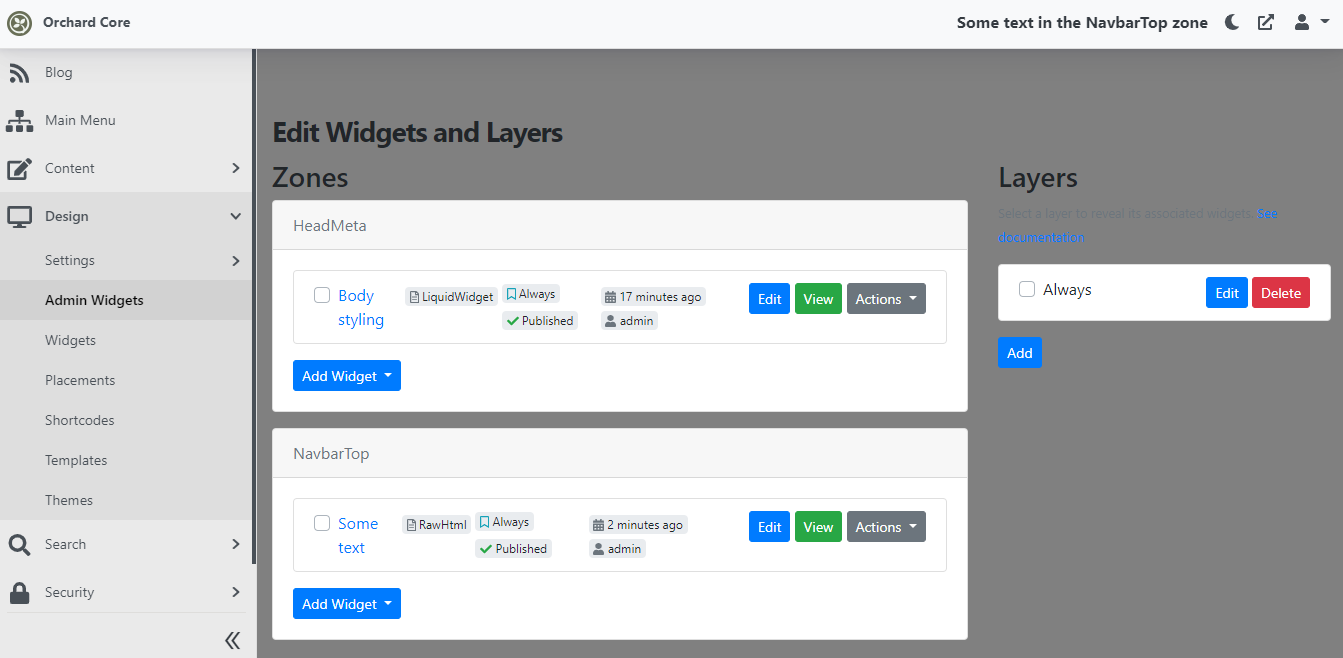Click the 2 minutes ago date badge
The height and width of the screenshot is (658, 1343).
[x=638, y=525]
